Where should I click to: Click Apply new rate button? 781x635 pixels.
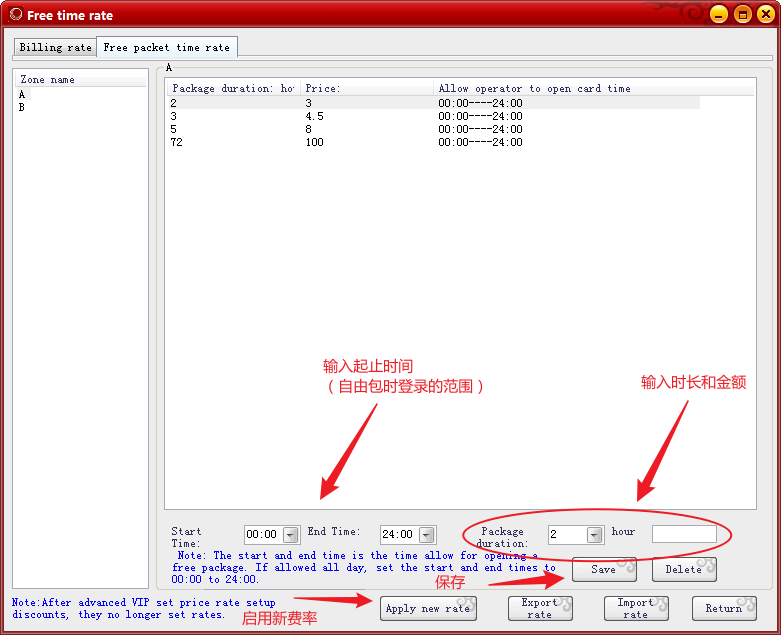coord(428,609)
